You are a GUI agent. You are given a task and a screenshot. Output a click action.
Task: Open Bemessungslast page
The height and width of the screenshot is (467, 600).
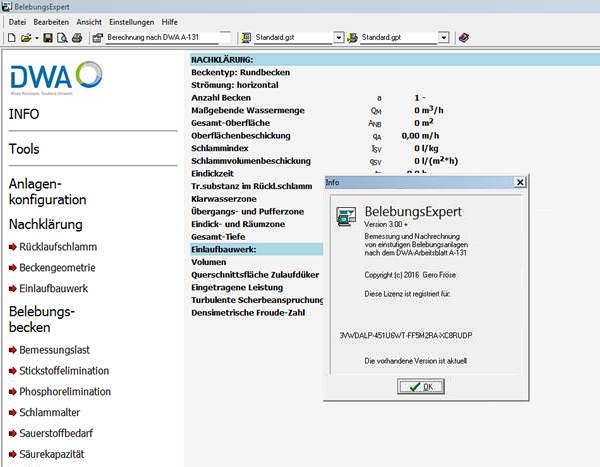(54, 350)
